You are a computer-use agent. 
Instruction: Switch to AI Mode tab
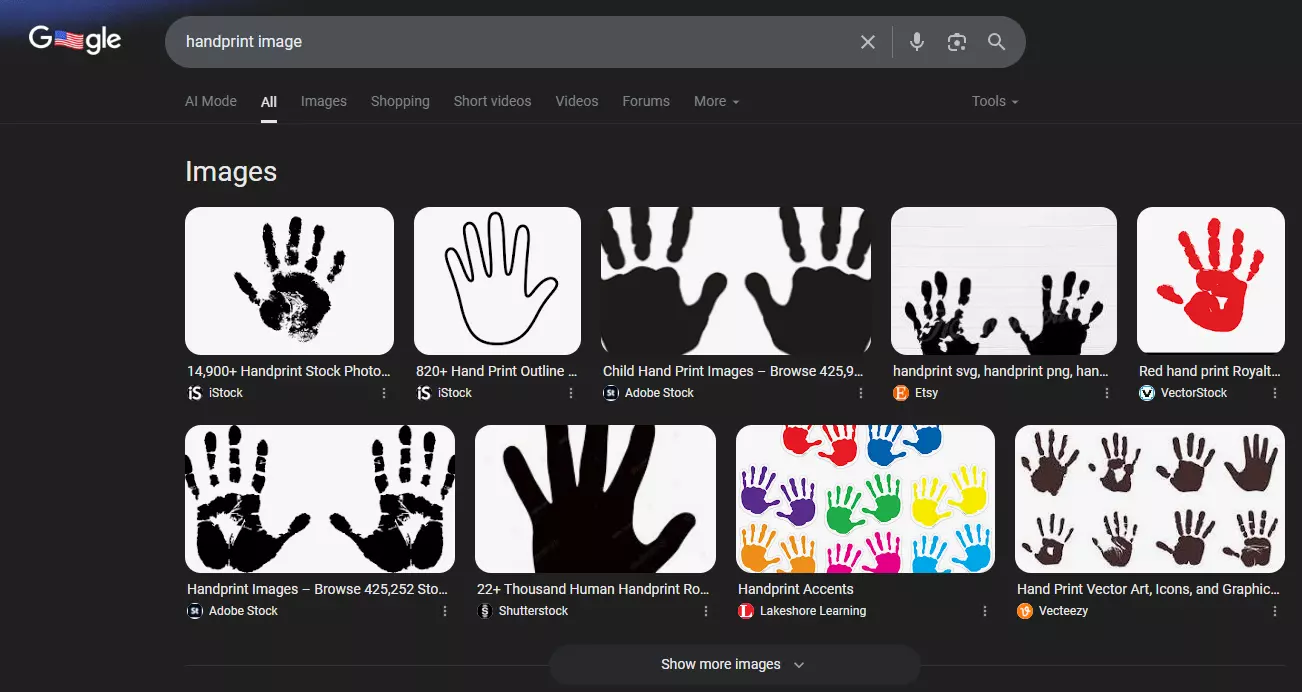(211, 101)
